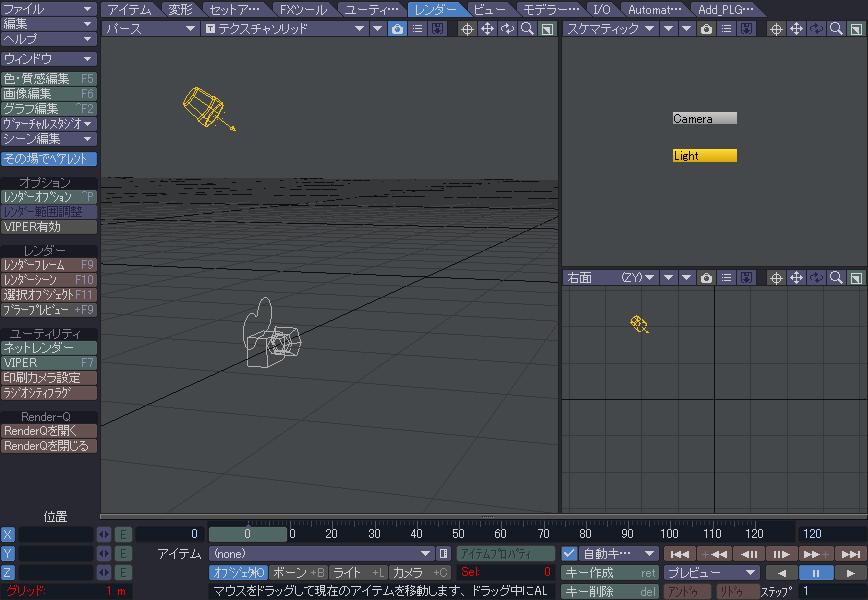Click item picker icon beside (none) dropdown

(x=443, y=554)
